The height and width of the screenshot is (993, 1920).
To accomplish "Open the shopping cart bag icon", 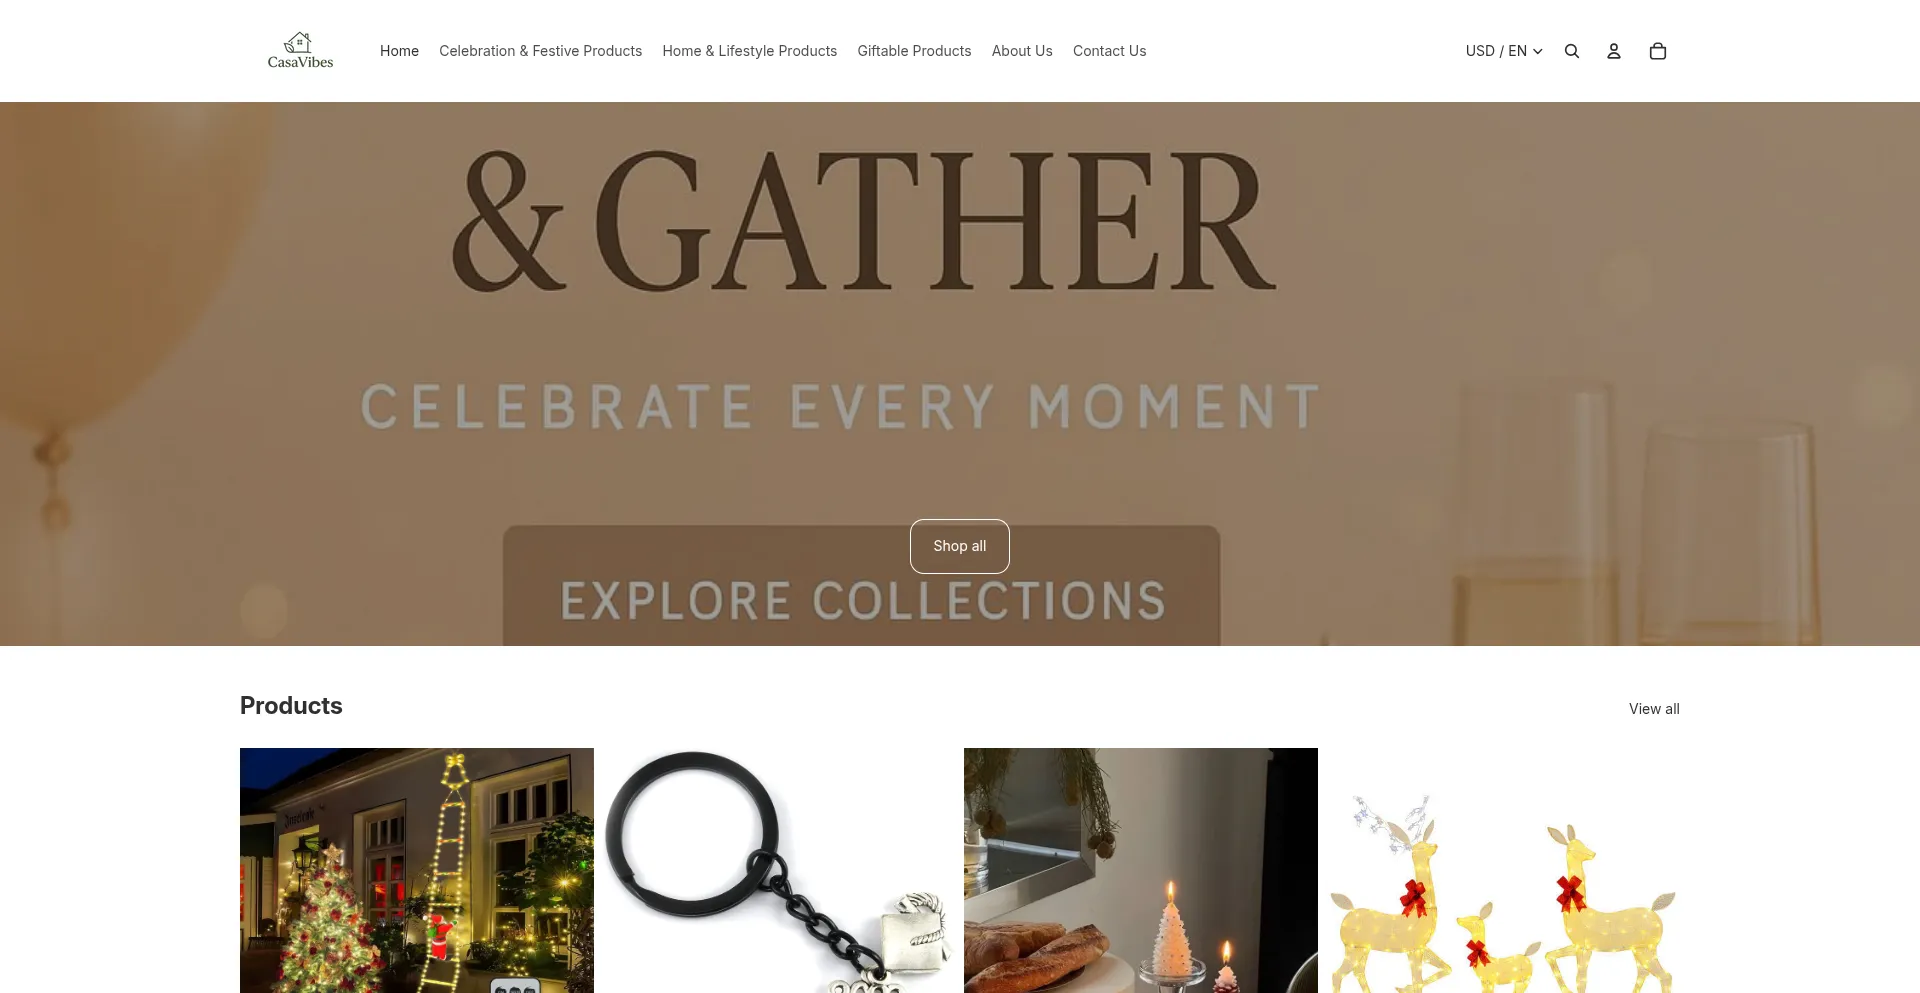I will click(x=1658, y=51).
